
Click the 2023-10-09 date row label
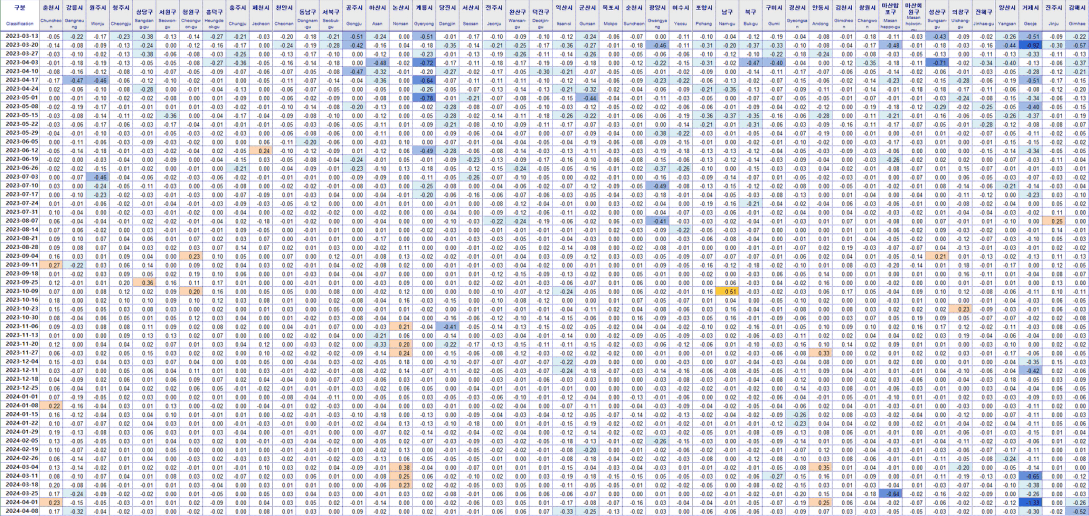[20, 291]
